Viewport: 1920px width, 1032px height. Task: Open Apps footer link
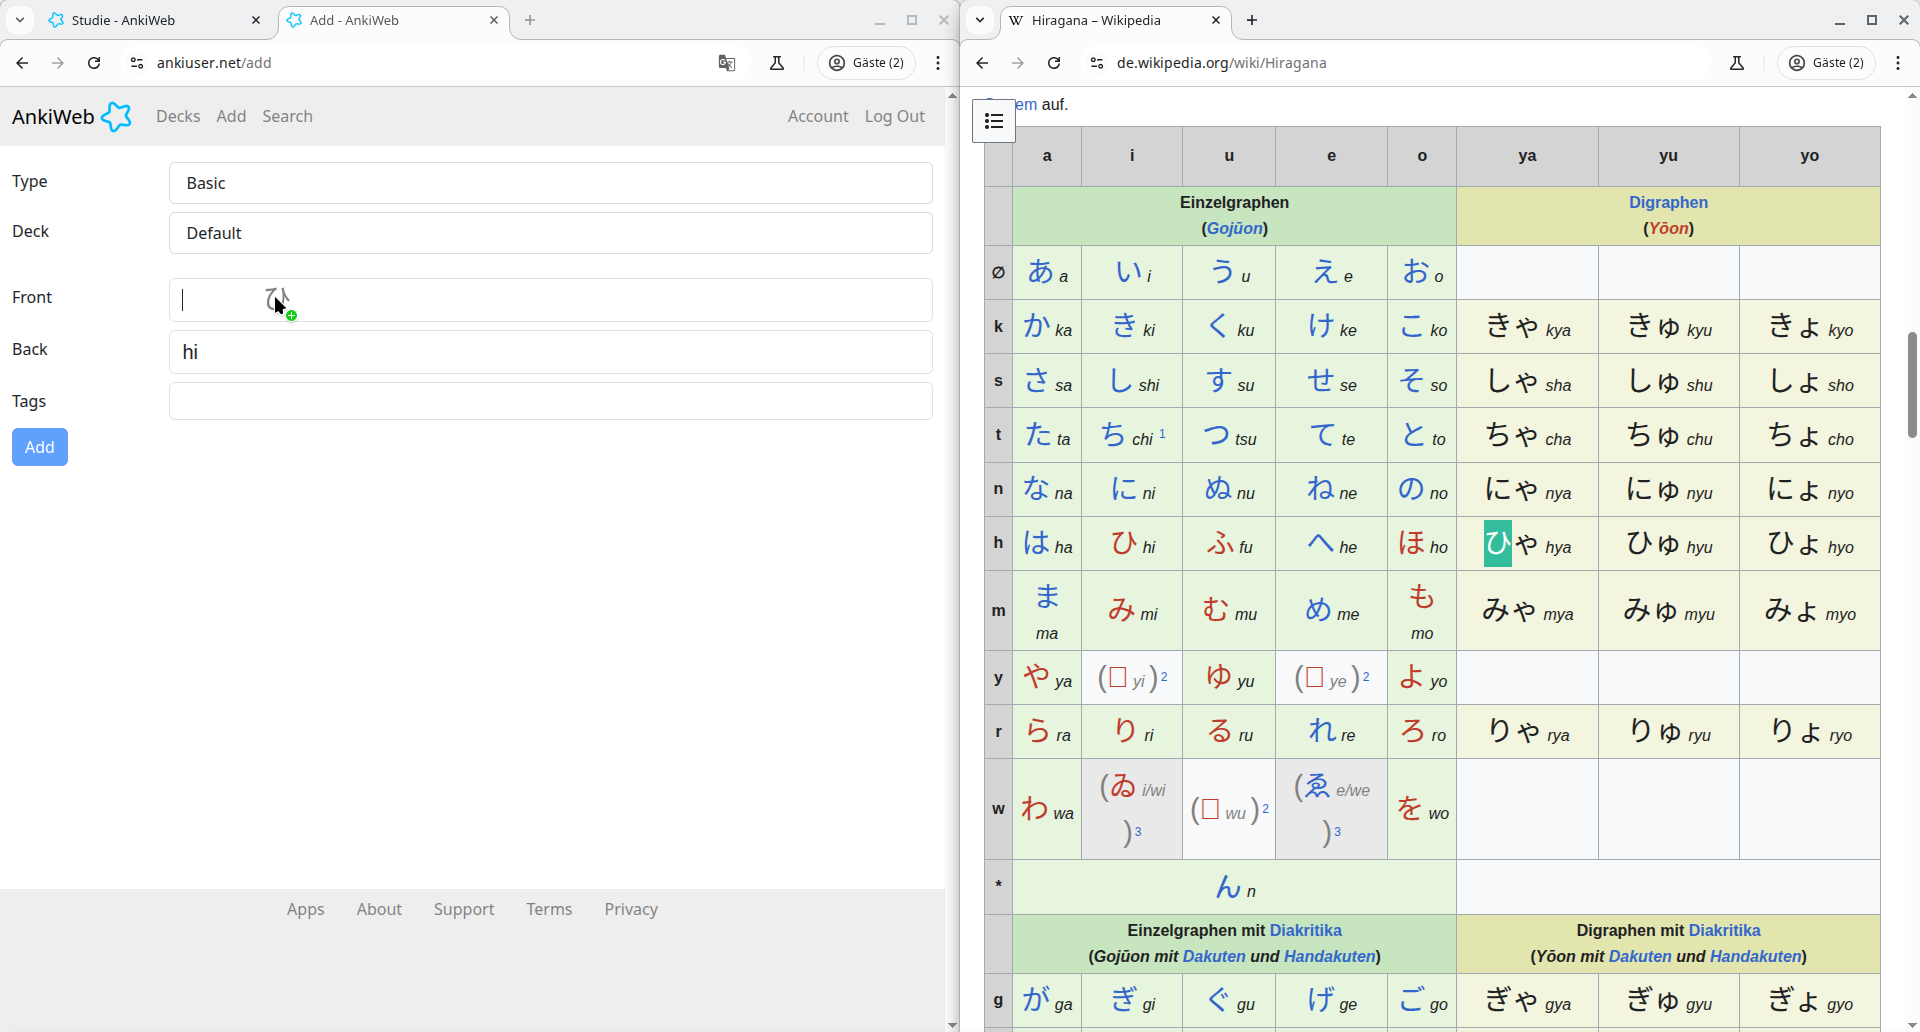(x=305, y=909)
